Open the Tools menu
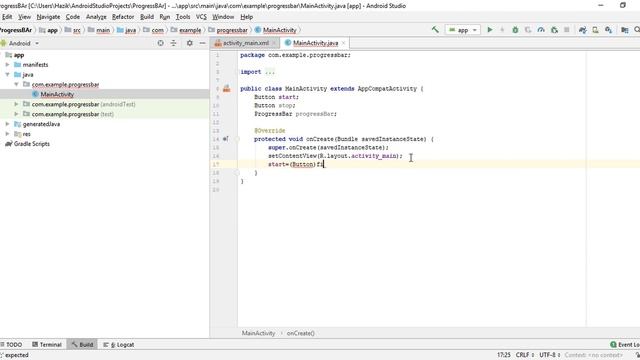 (183, 17)
